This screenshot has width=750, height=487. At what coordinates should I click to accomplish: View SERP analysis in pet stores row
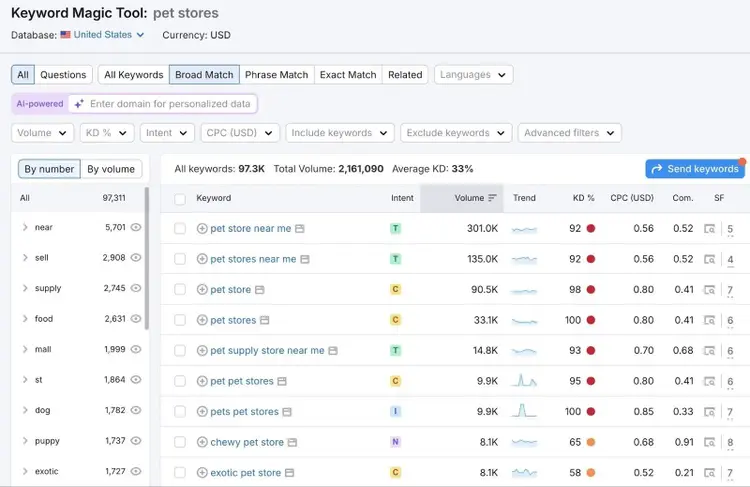click(709, 320)
